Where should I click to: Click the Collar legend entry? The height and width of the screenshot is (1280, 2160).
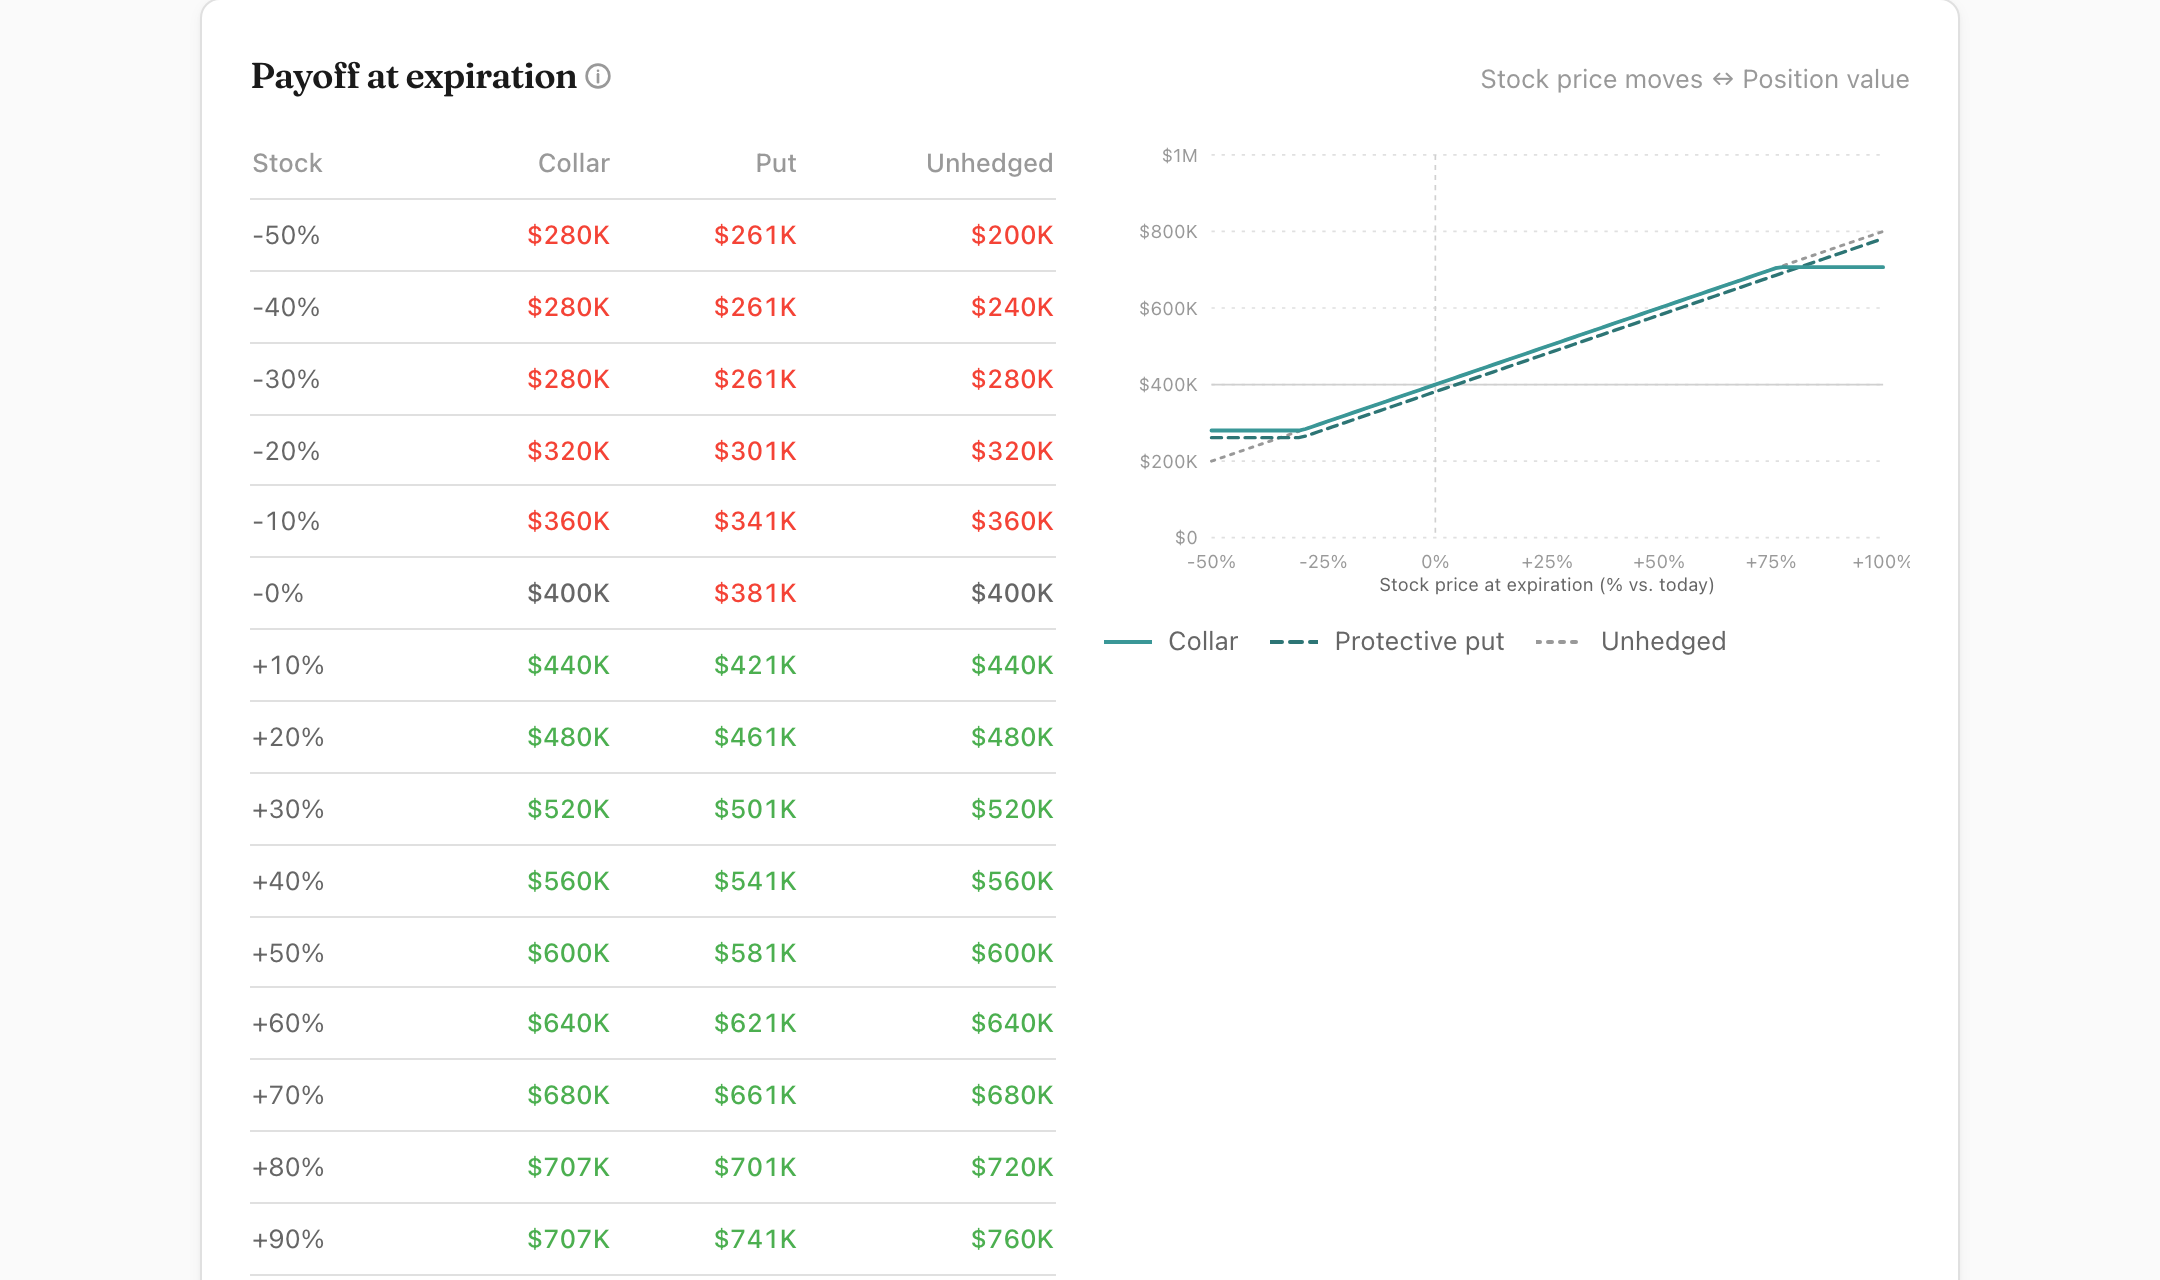(x=1171, y=641)
